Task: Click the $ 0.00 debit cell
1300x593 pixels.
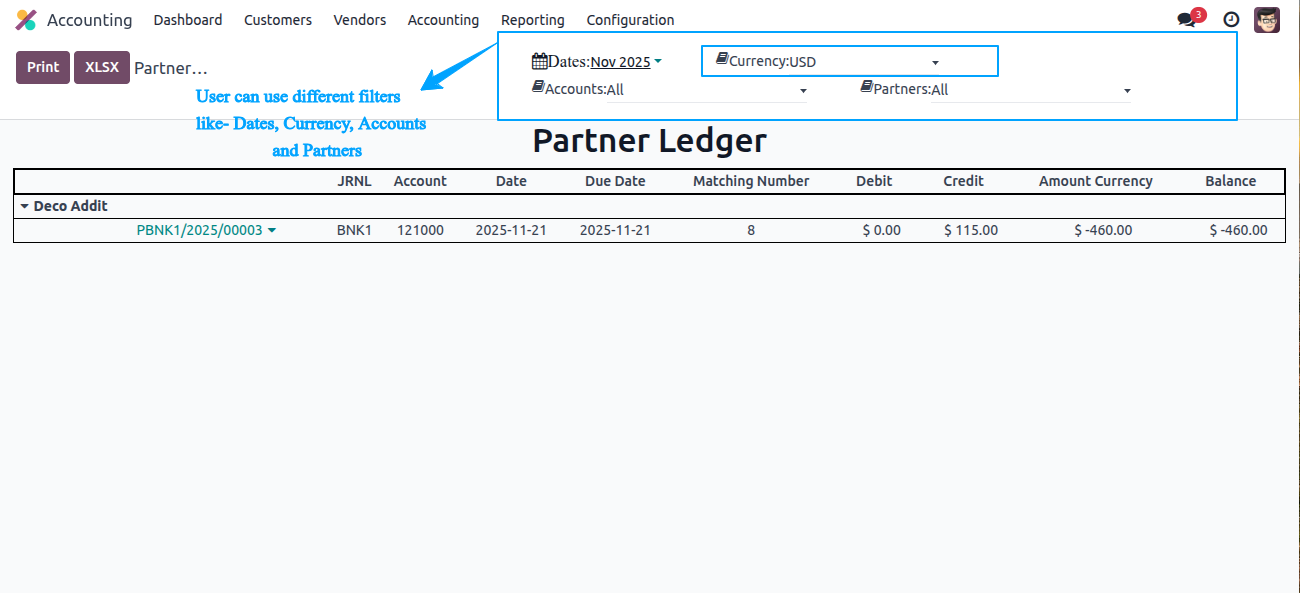Action: tap(882, 230)
